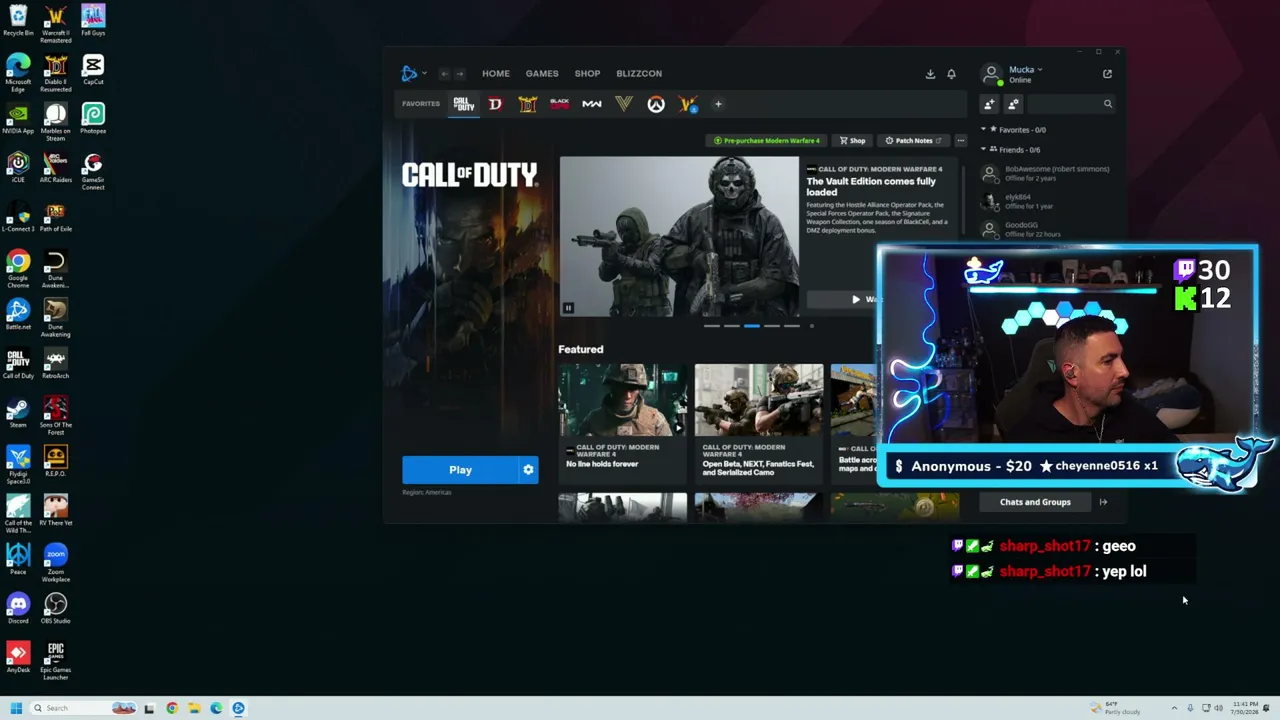1280x720 pixels.
Task: Select the Call of Duty favorites icon
Action: [463, 104]
